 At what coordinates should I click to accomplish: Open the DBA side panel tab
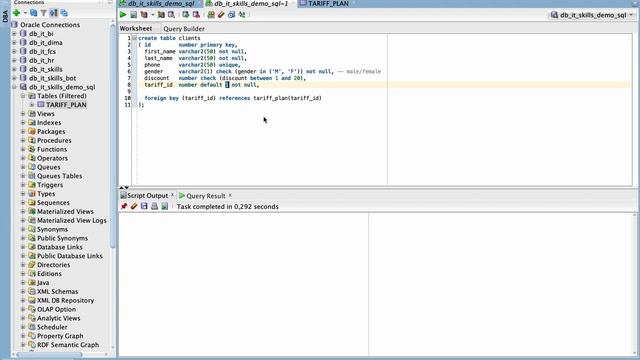coord(5,16)
